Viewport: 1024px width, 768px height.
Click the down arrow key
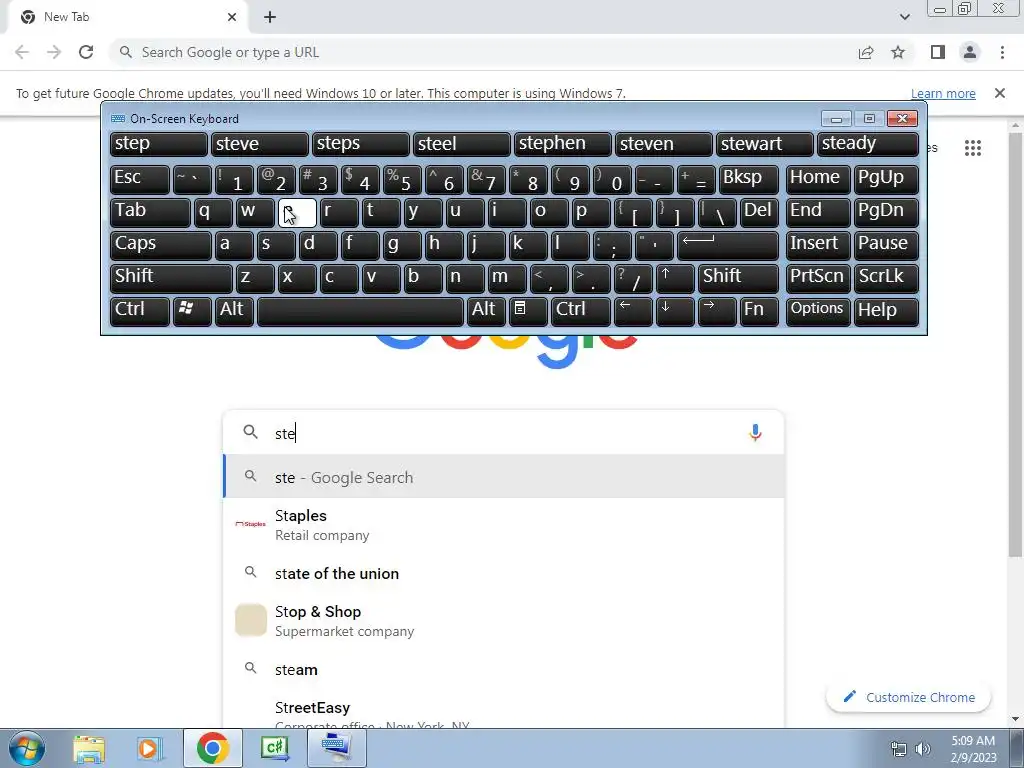[675, 312]
